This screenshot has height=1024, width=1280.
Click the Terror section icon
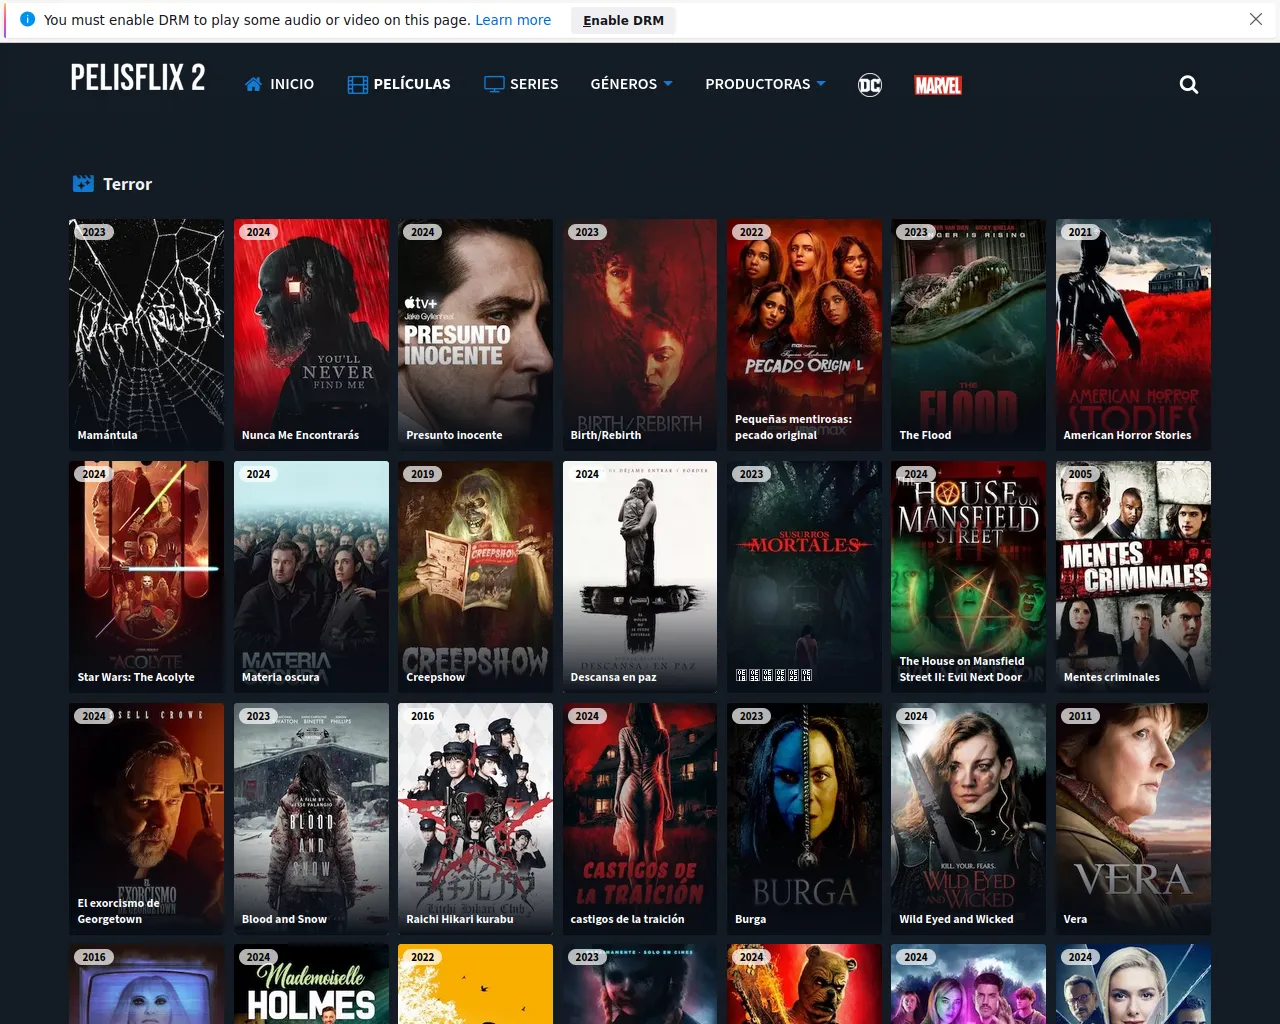click(83, 184)
